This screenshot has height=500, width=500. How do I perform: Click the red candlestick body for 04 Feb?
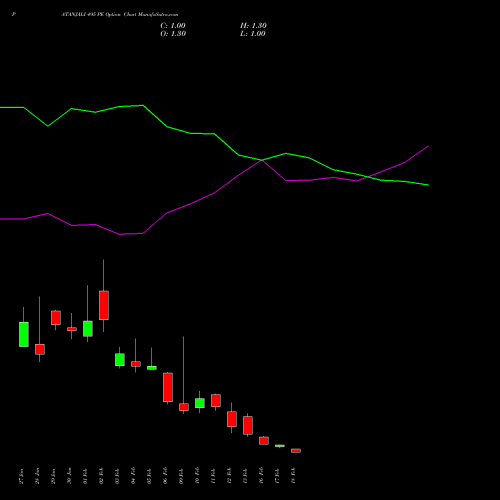136,364
